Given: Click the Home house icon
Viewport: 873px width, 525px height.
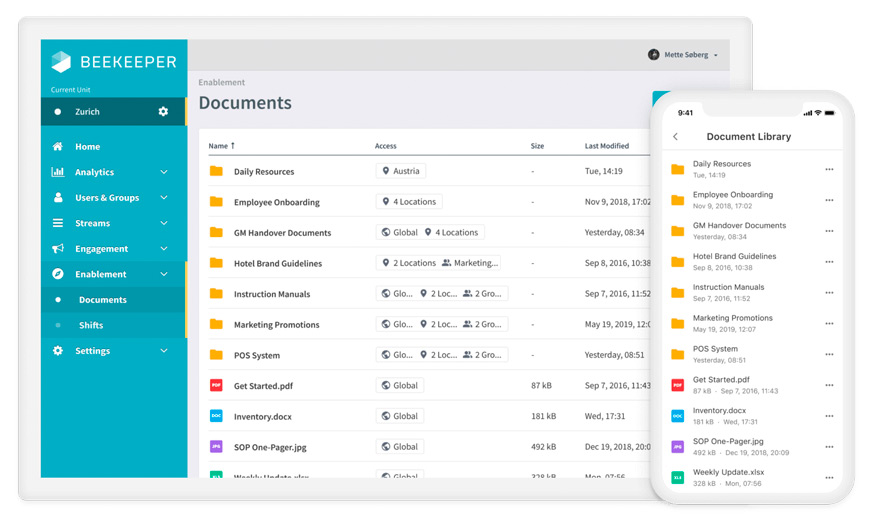Looking at the screenshot, I should tap(58, 146).
